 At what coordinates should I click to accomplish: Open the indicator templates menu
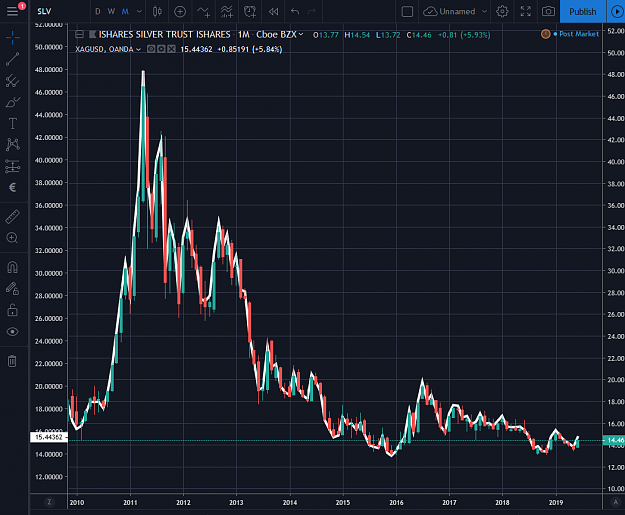227,12
